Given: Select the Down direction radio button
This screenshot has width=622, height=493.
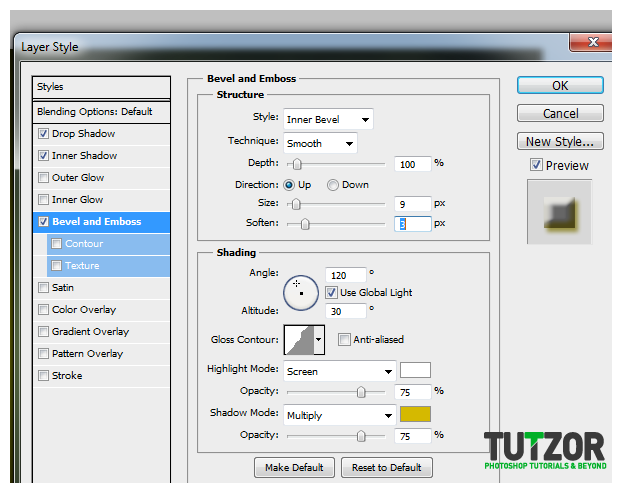Looking at the screenshot, I should [332, 185].
